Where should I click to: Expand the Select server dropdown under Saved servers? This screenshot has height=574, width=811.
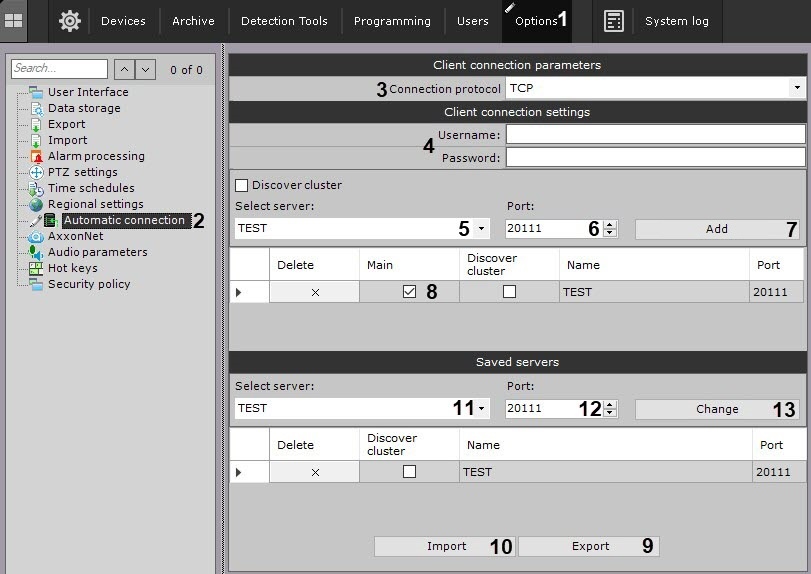[x=481, y=409]
